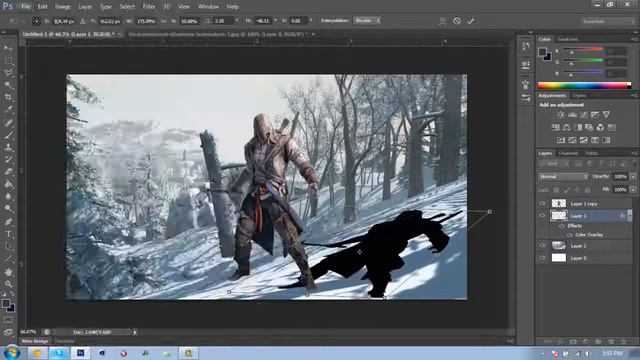Select the Lasso tool
Screen dimensions: 640x360
click(8, 73)
